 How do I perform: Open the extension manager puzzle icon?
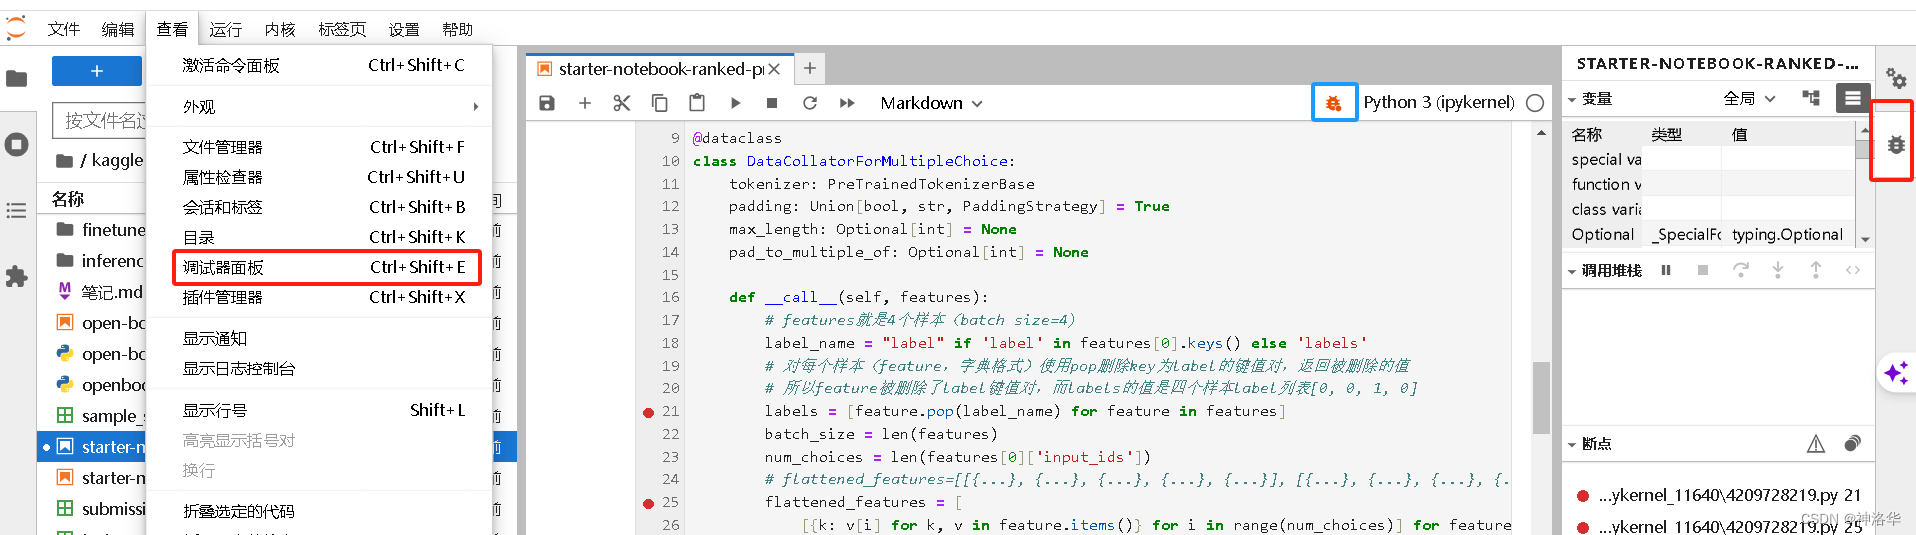(x=16, y=277)
